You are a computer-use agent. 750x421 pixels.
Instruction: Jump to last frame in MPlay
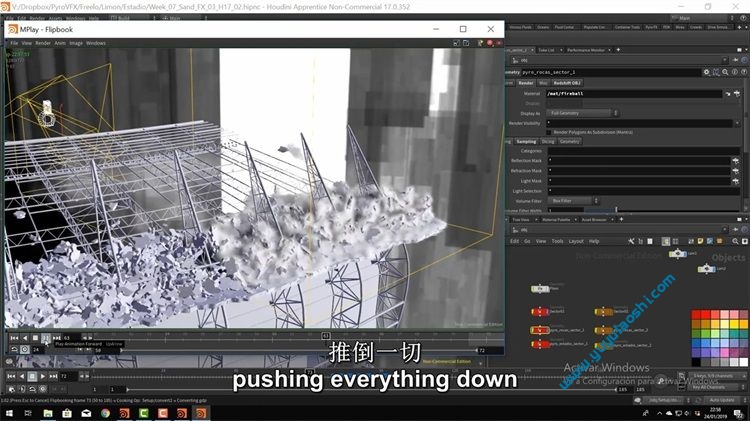click(x=56, y=338)
